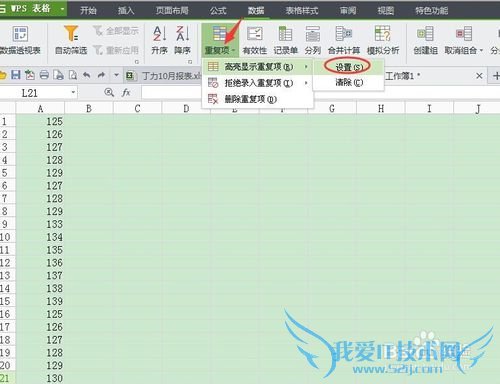This screenshot has width=500, height=384.
Task: Click 设置(S) in the submenu
Action: click(x=349, y=67)
